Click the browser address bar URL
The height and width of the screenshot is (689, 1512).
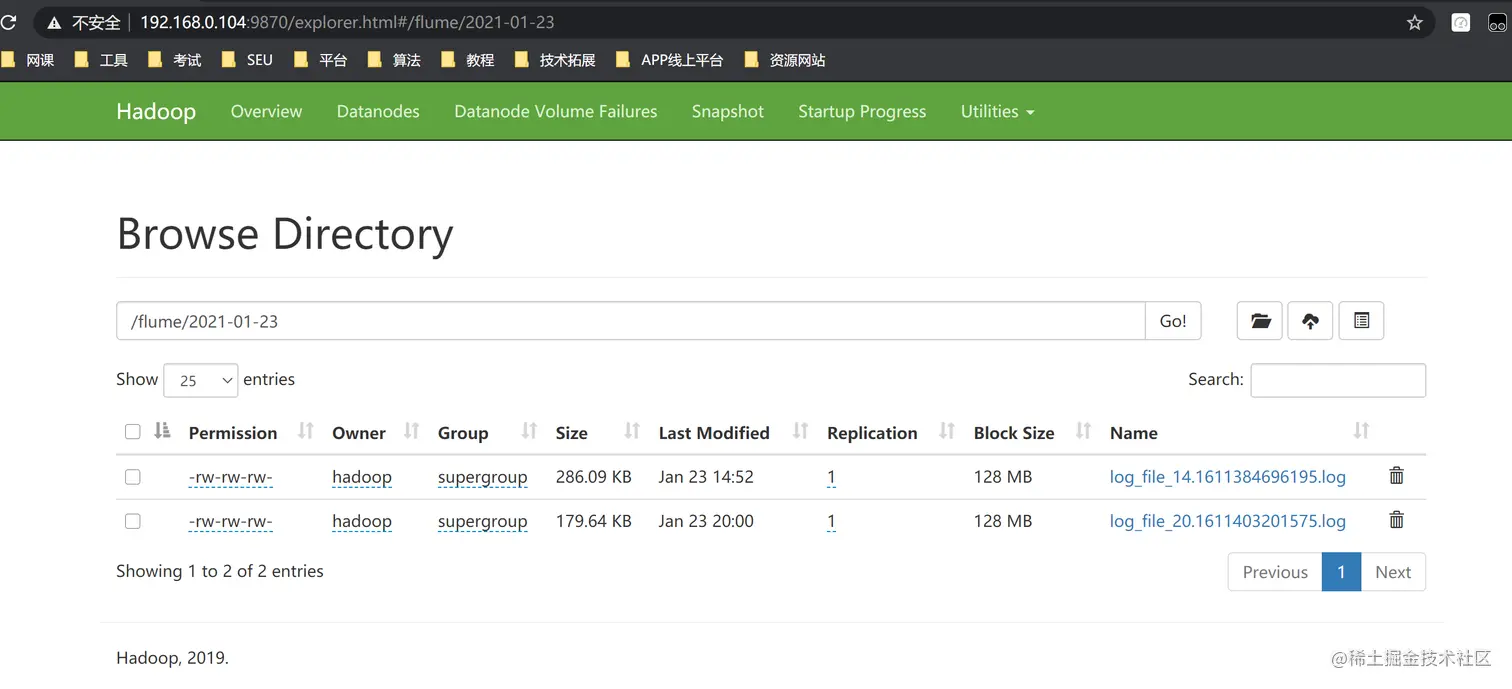click(x=347, y=22)
